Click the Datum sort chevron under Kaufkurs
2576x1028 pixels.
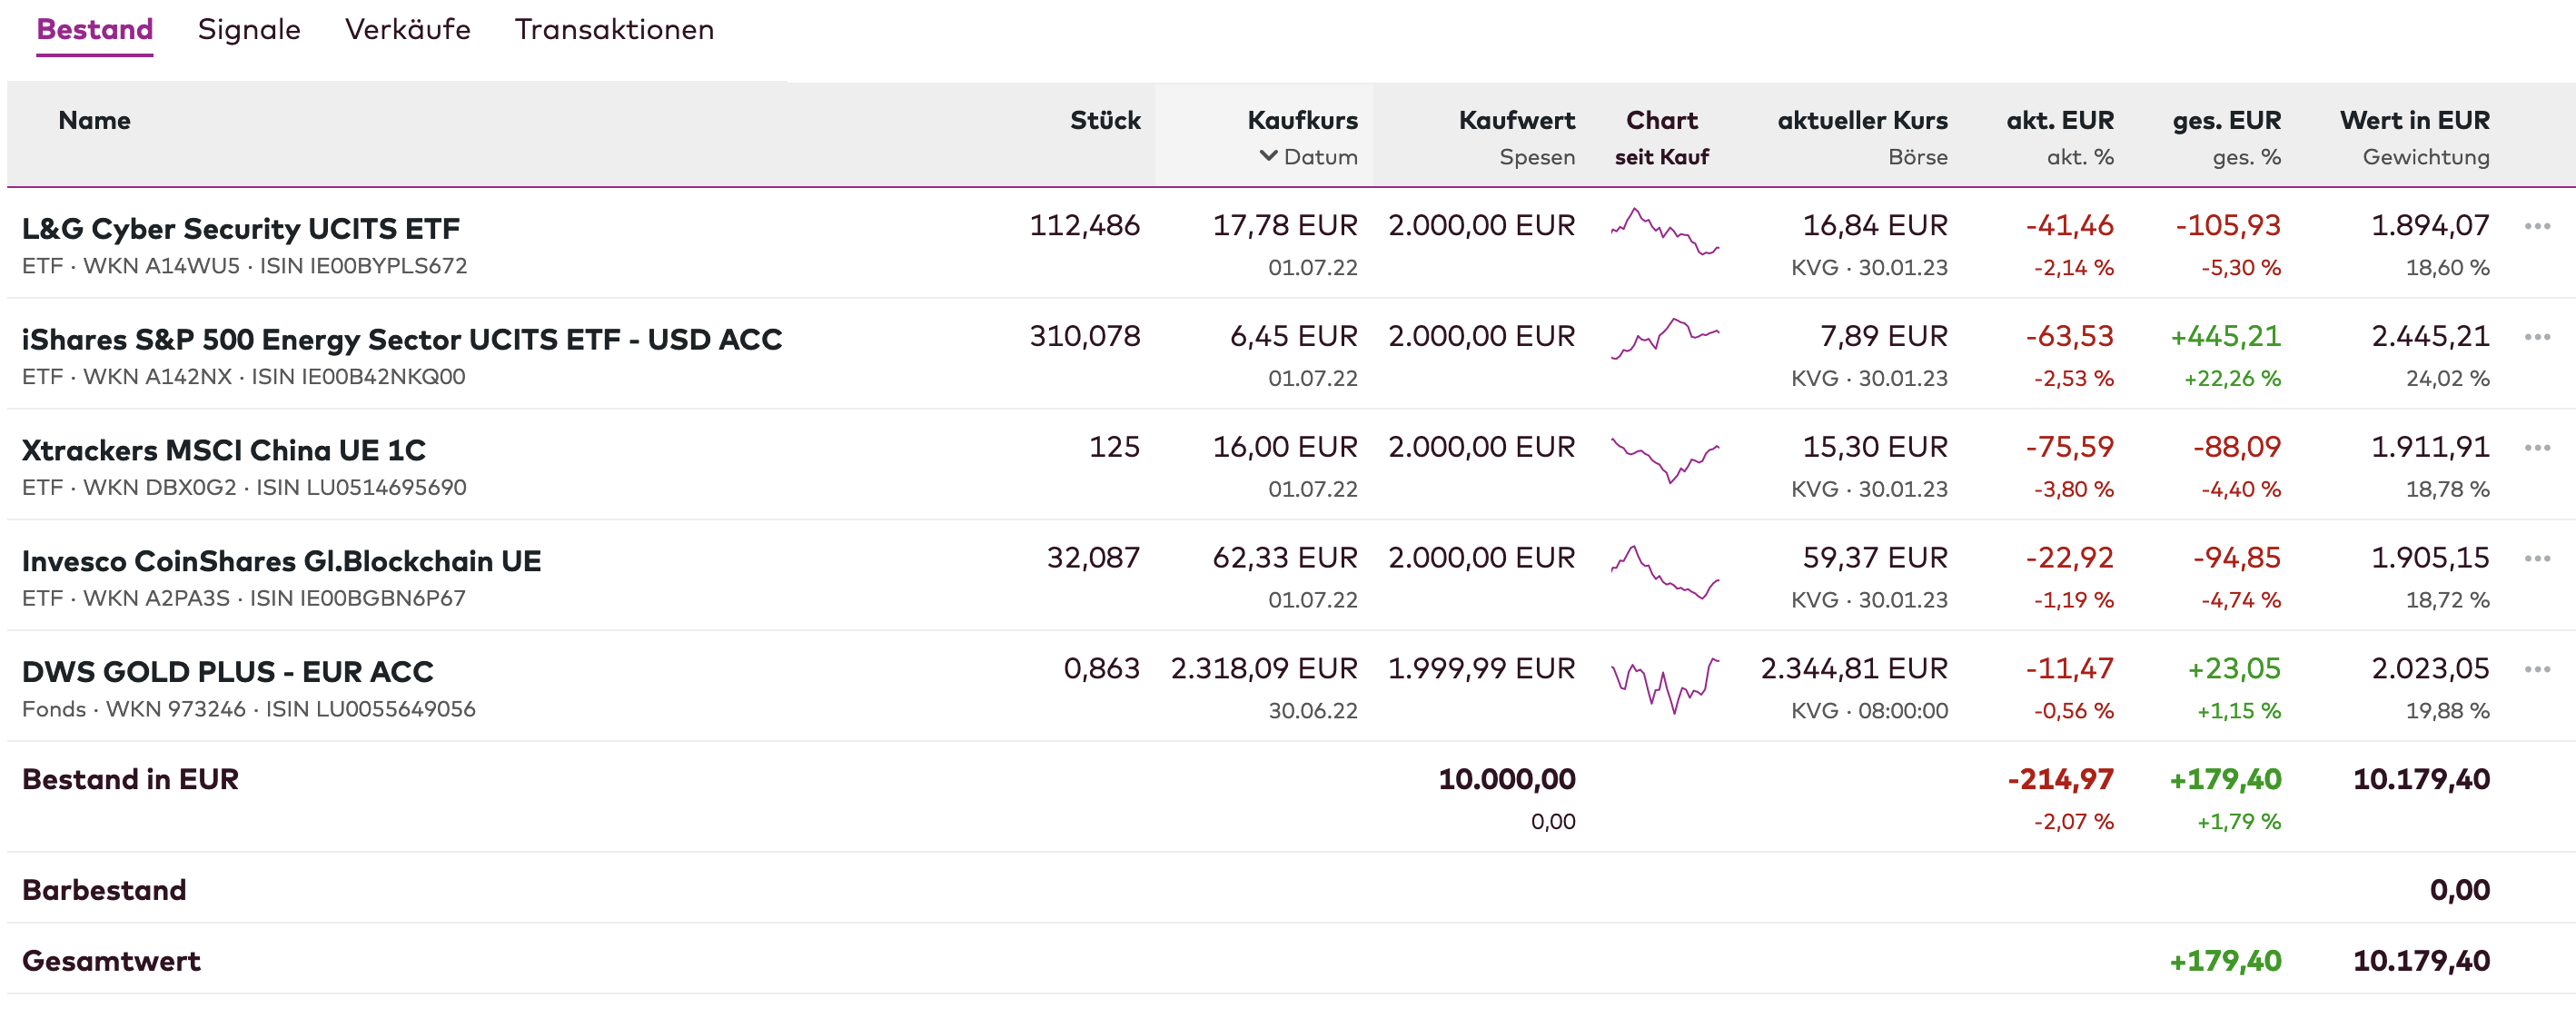(1268, 156)
